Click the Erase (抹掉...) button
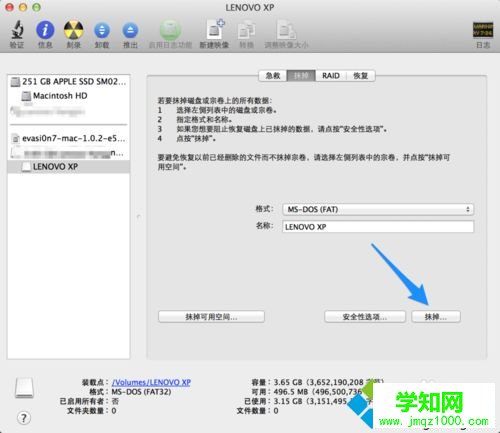 [x=436, y=317]
